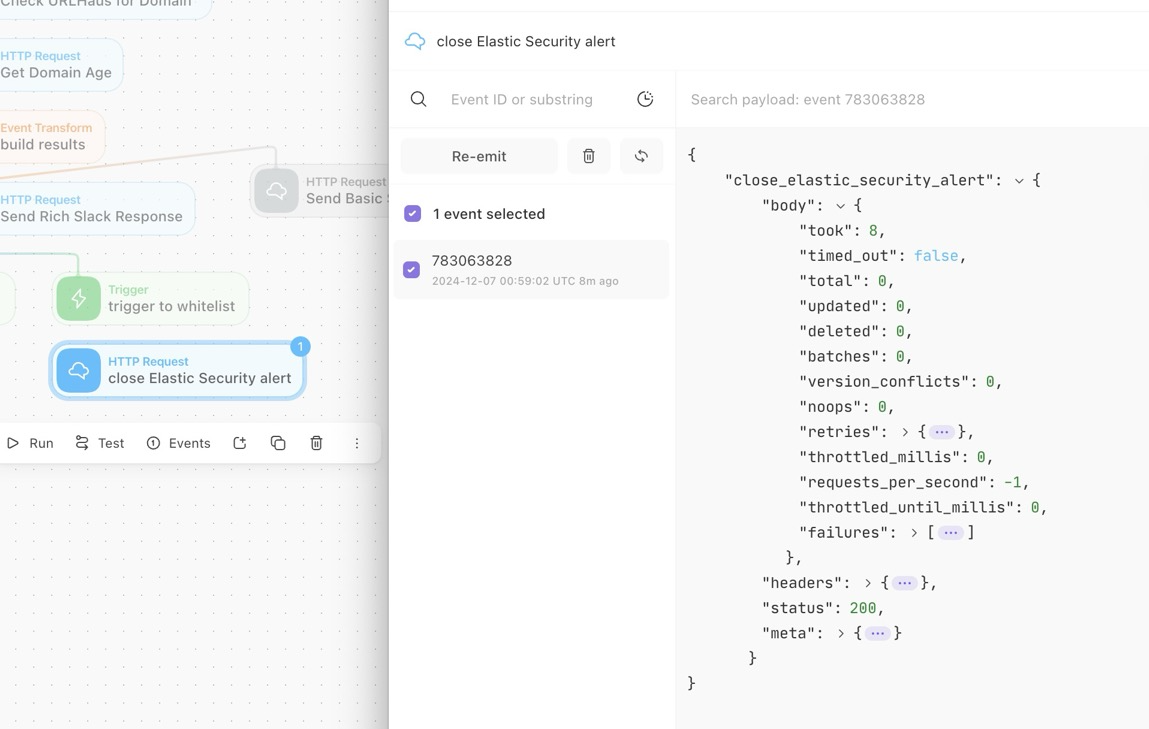1149x729 pixels.
Task: Delete selected event with trash icon
Action: 588,156
